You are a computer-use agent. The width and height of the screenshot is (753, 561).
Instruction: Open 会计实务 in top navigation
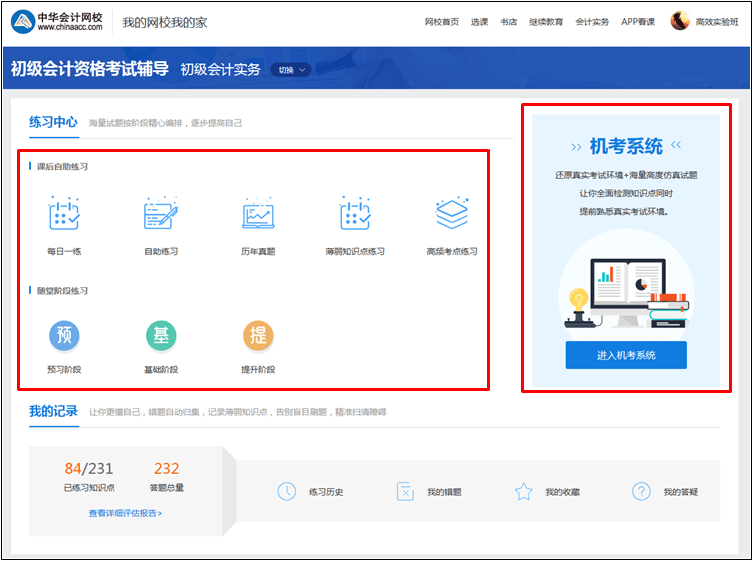coord(592,22)
